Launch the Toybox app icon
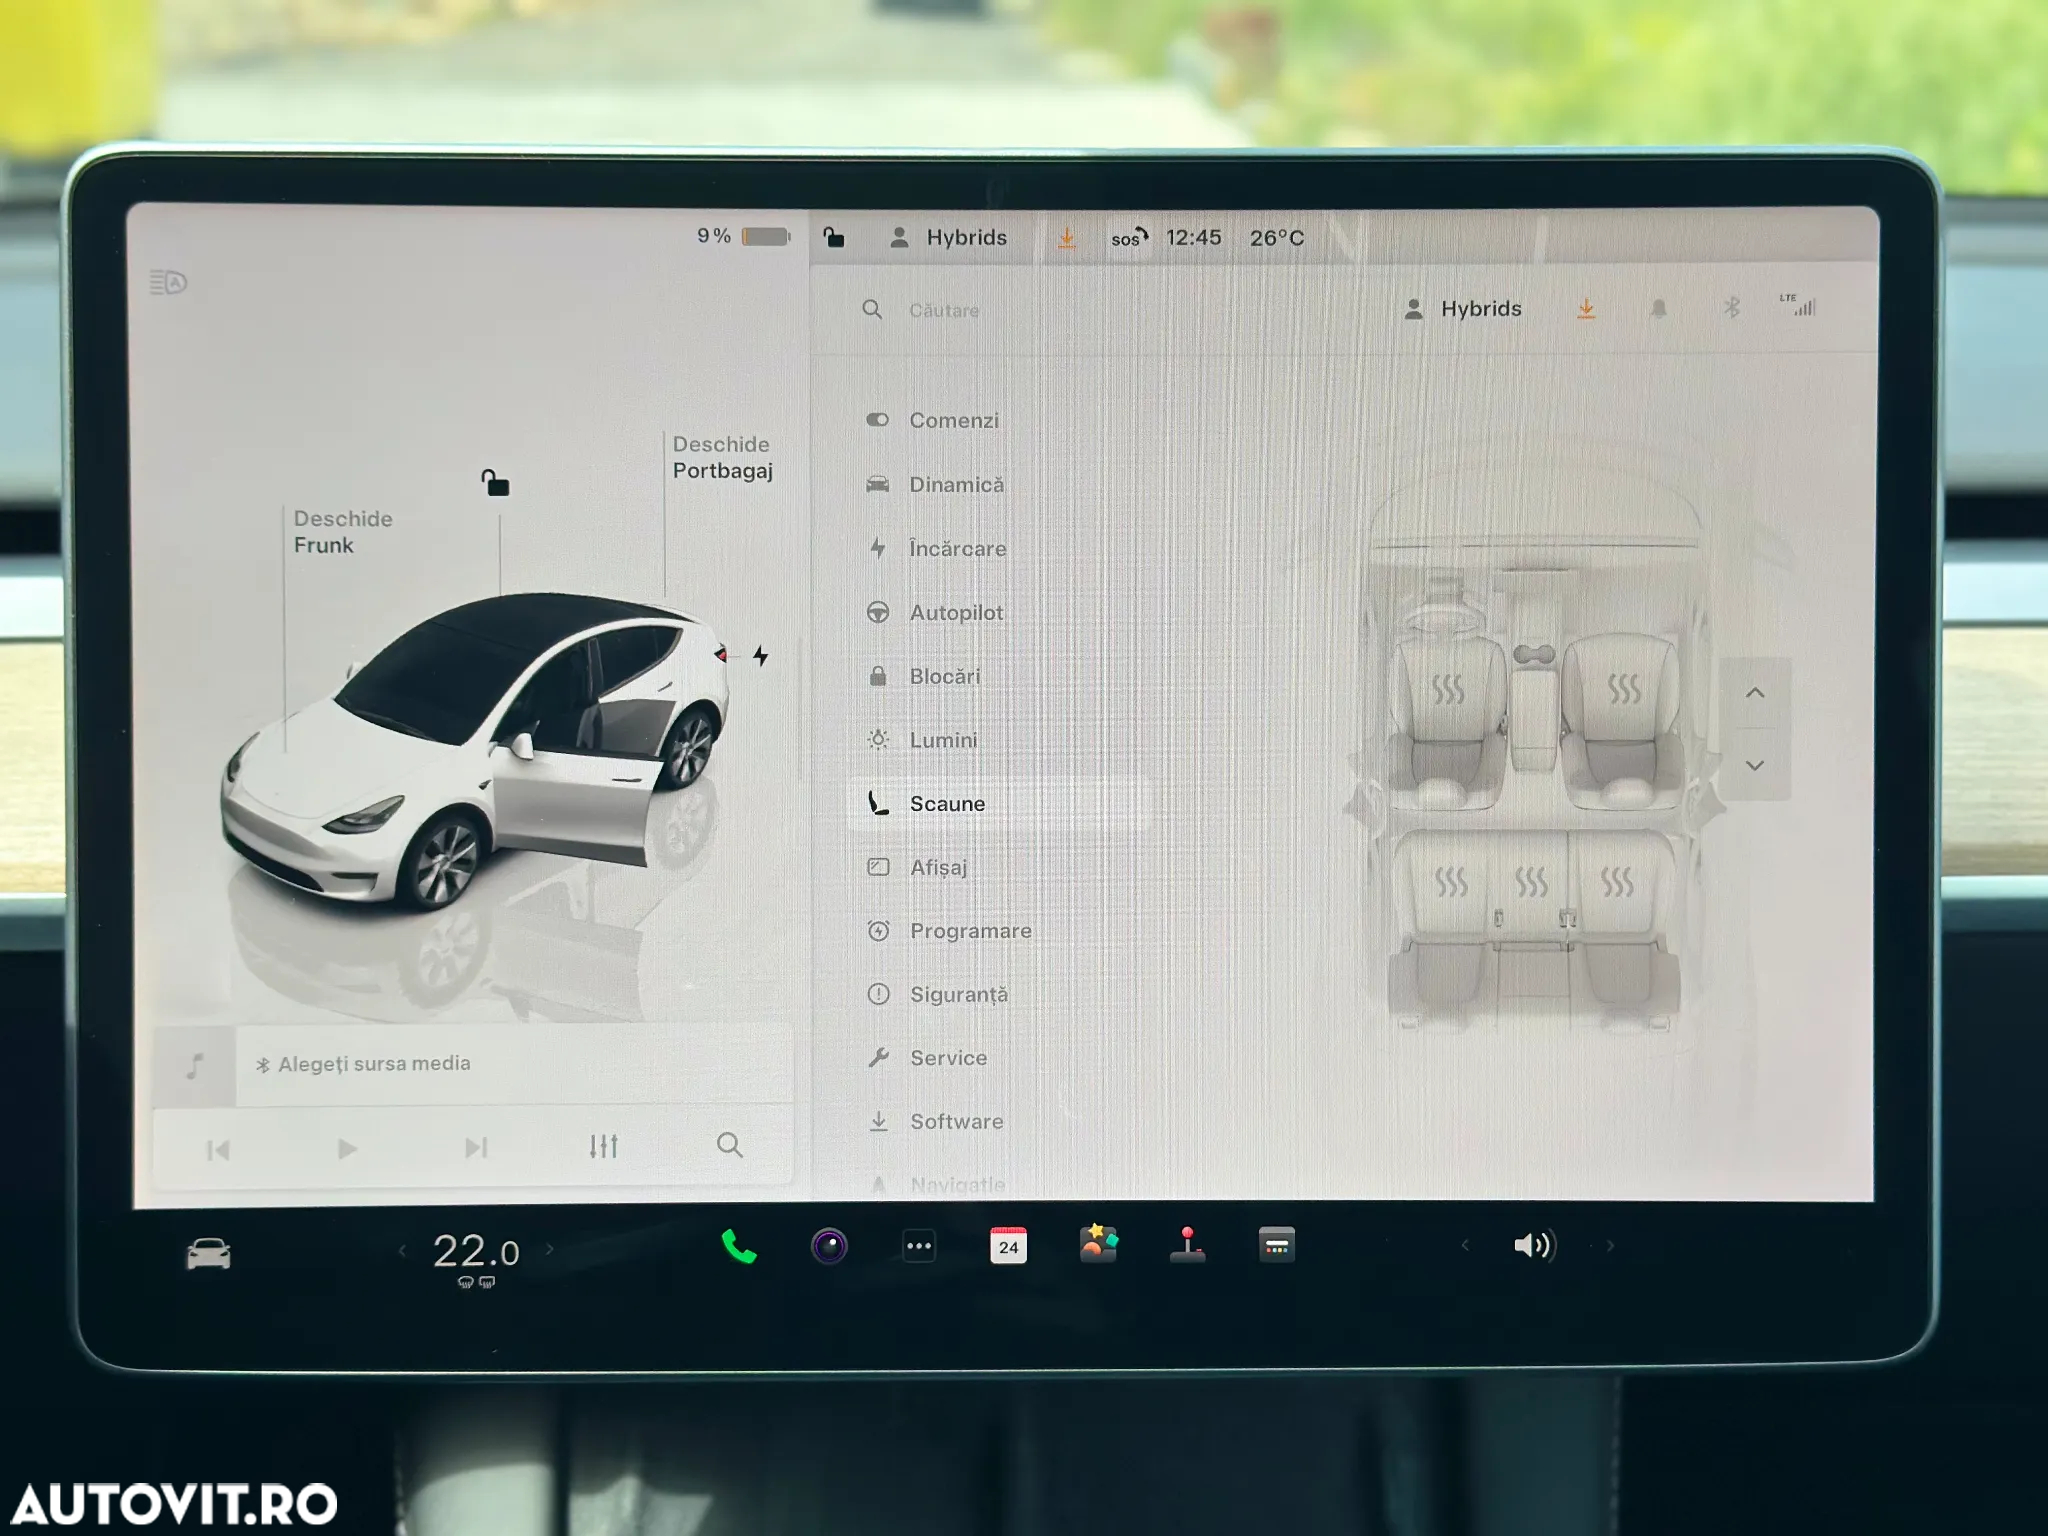 (x=1098, y=1244)
